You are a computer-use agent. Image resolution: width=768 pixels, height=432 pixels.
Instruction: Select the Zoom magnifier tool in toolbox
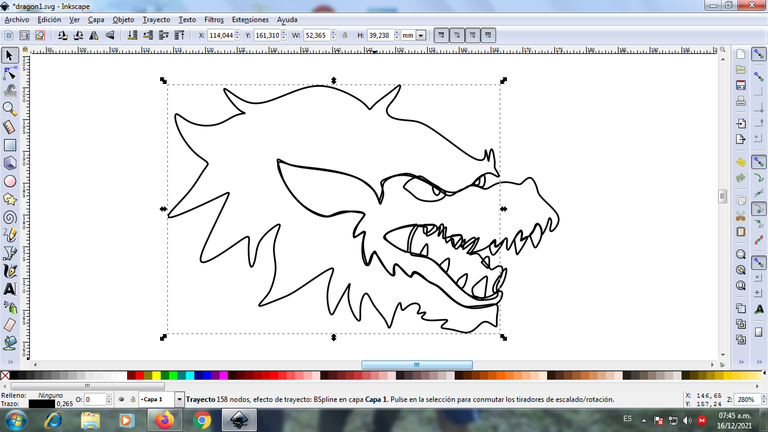click(x=10, y=109)
